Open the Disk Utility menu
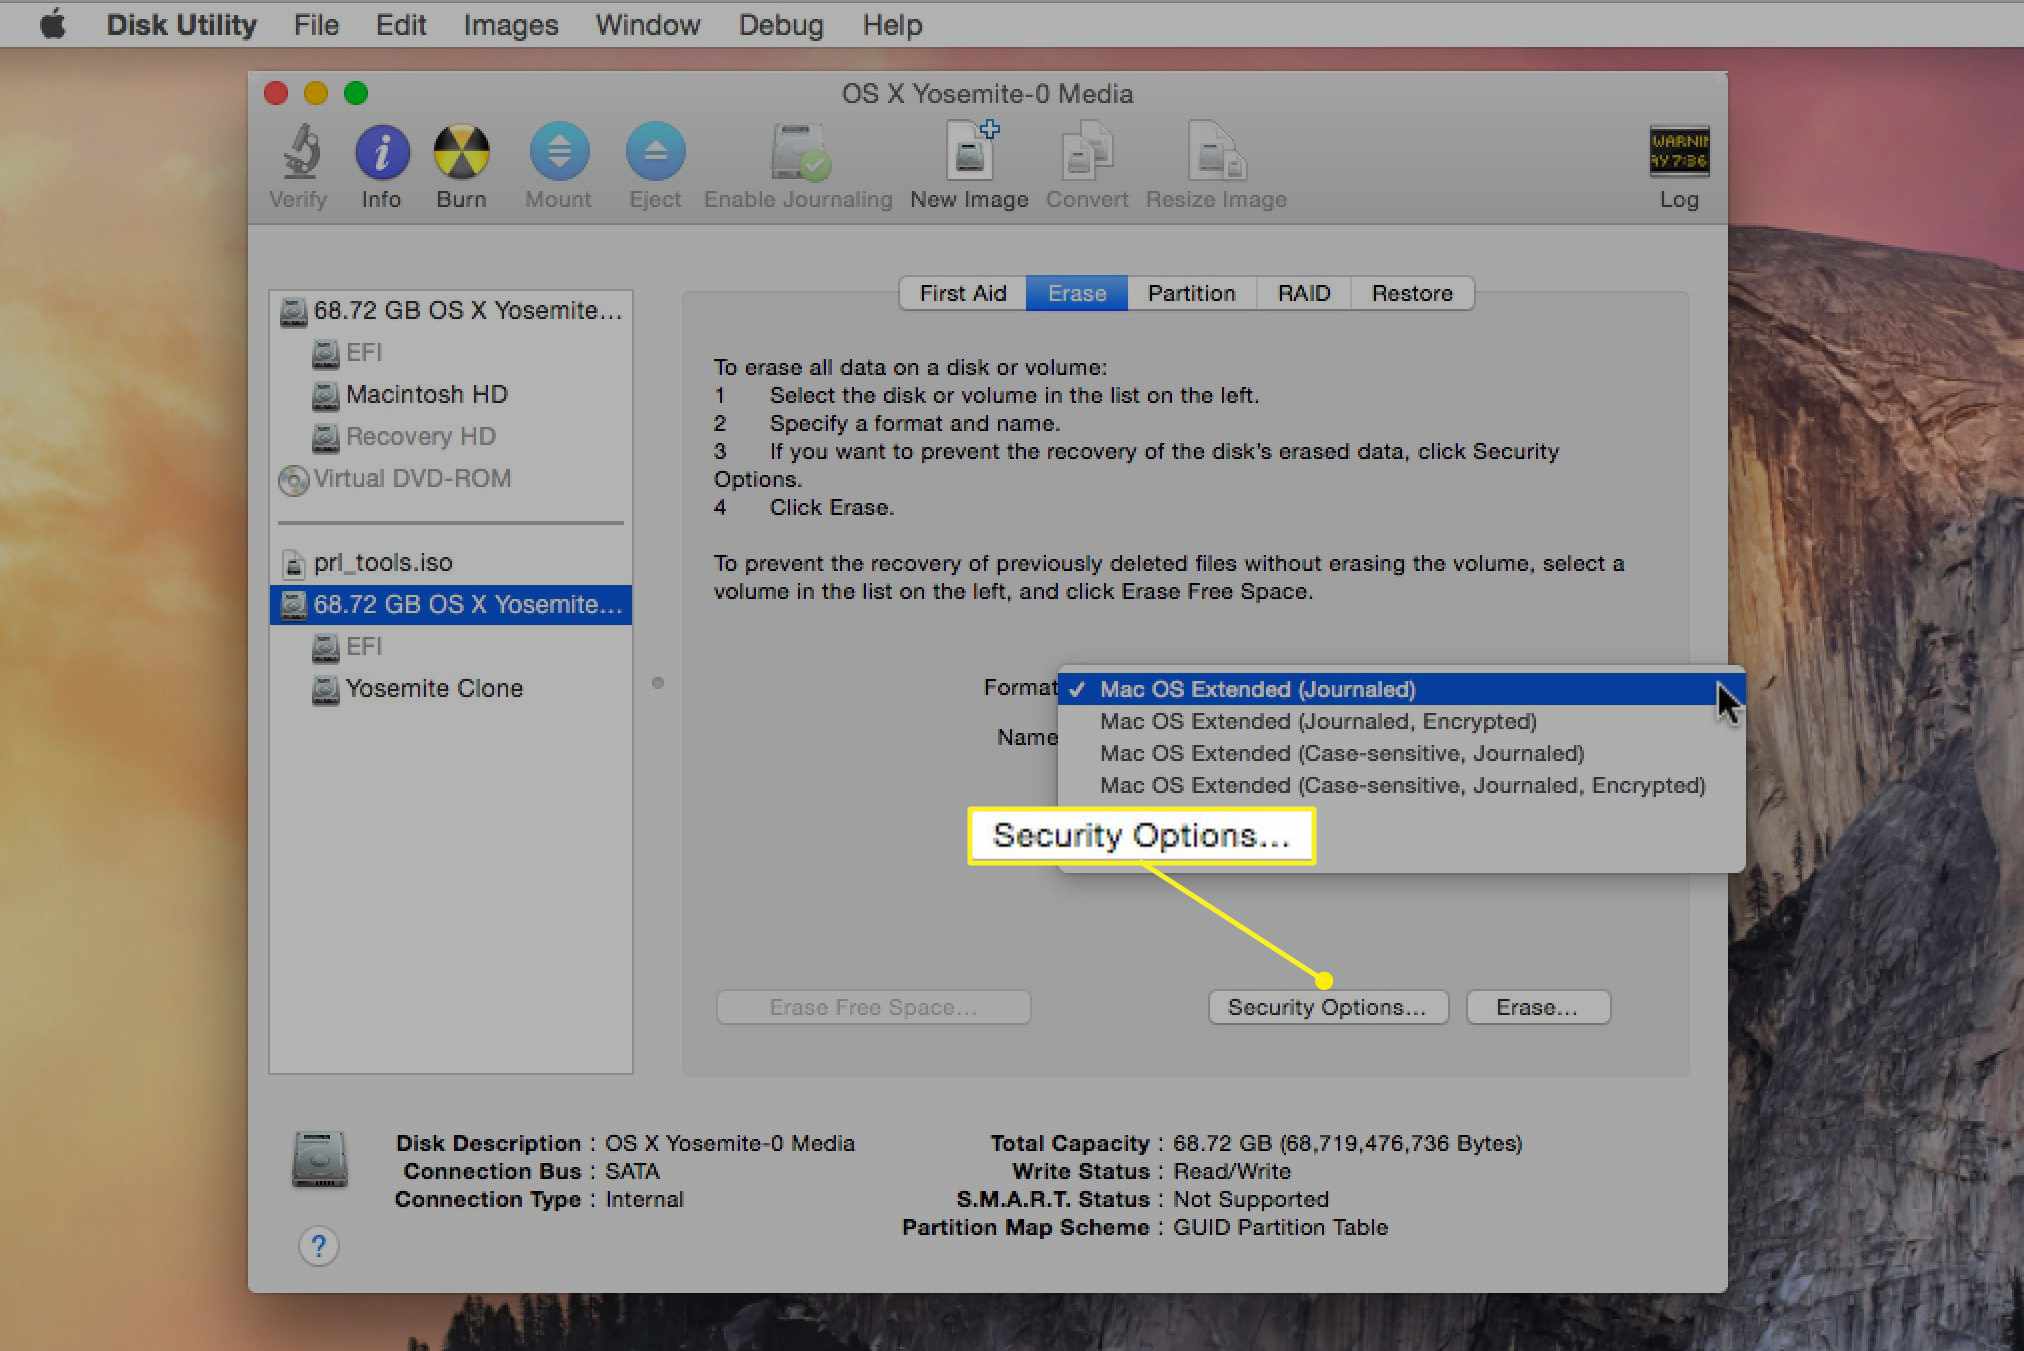This screenshot has height=1351, width=2024. (181, 24)
